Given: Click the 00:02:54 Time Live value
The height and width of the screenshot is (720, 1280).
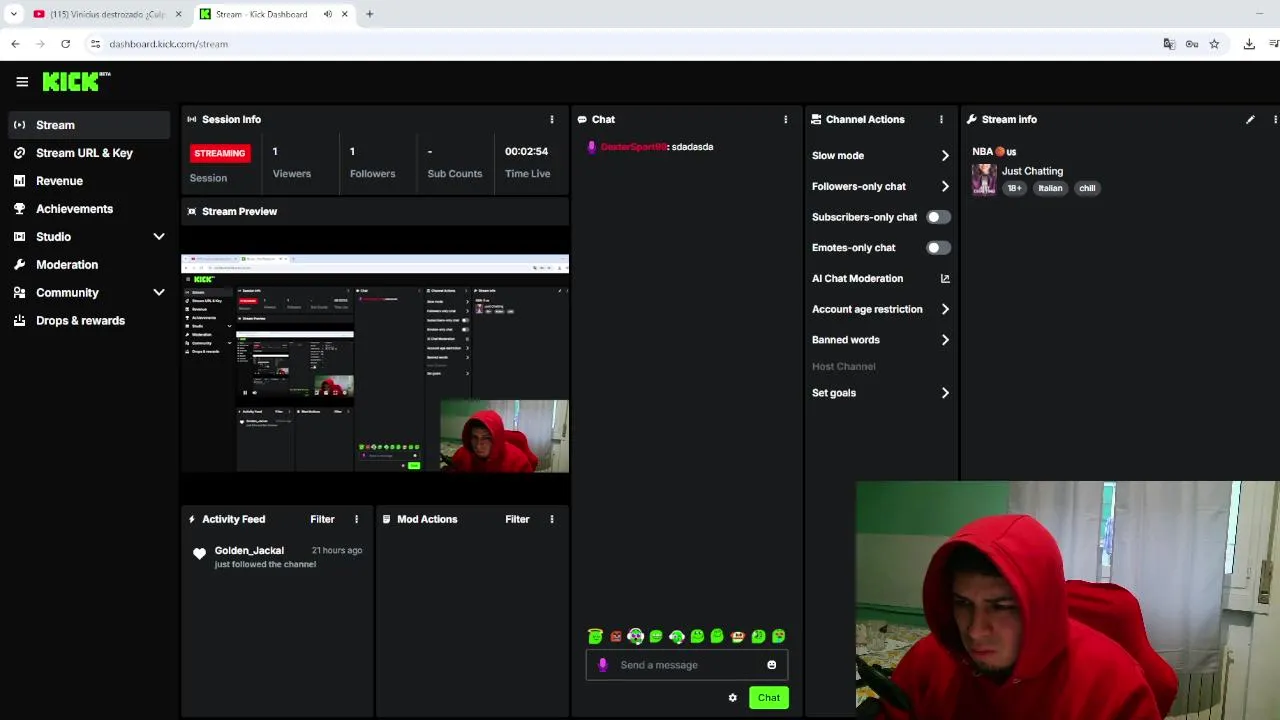Looking at the screenshot, I should tap(526, 152).
